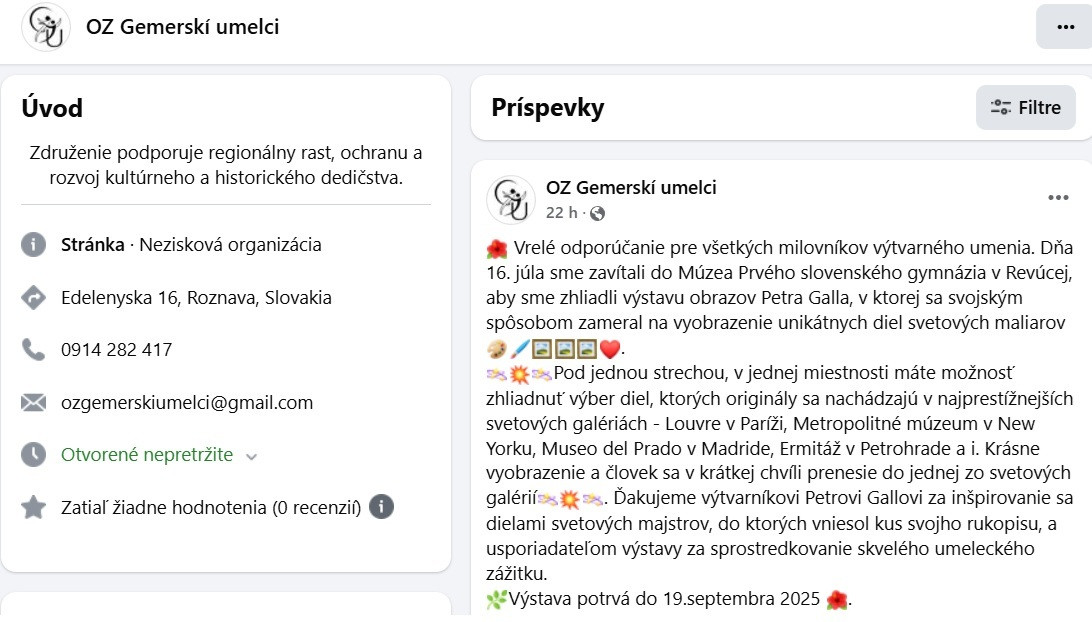Viewport: 1092px width, 622px height.
Task: Open the post's three-dots options menu
Action: [x=1058, y=198]
